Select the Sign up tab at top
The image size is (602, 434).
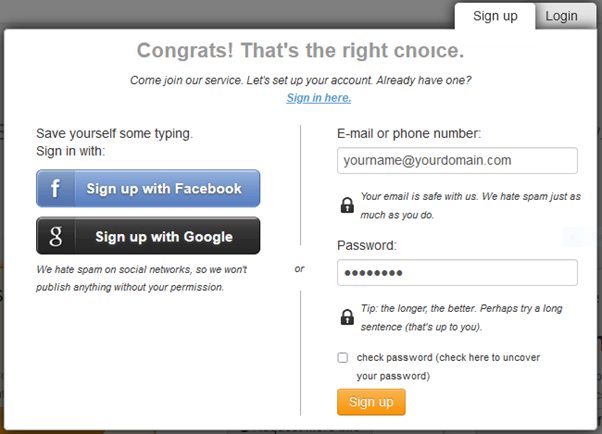(495, 16)
